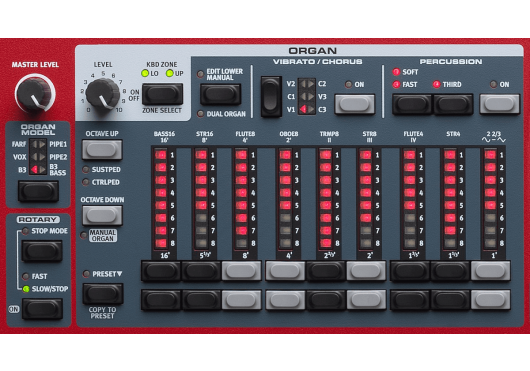This screenshot has width=530, height=371.
Task: Click the Rotary Slow/Stop green LED
Action: [26, 289]
